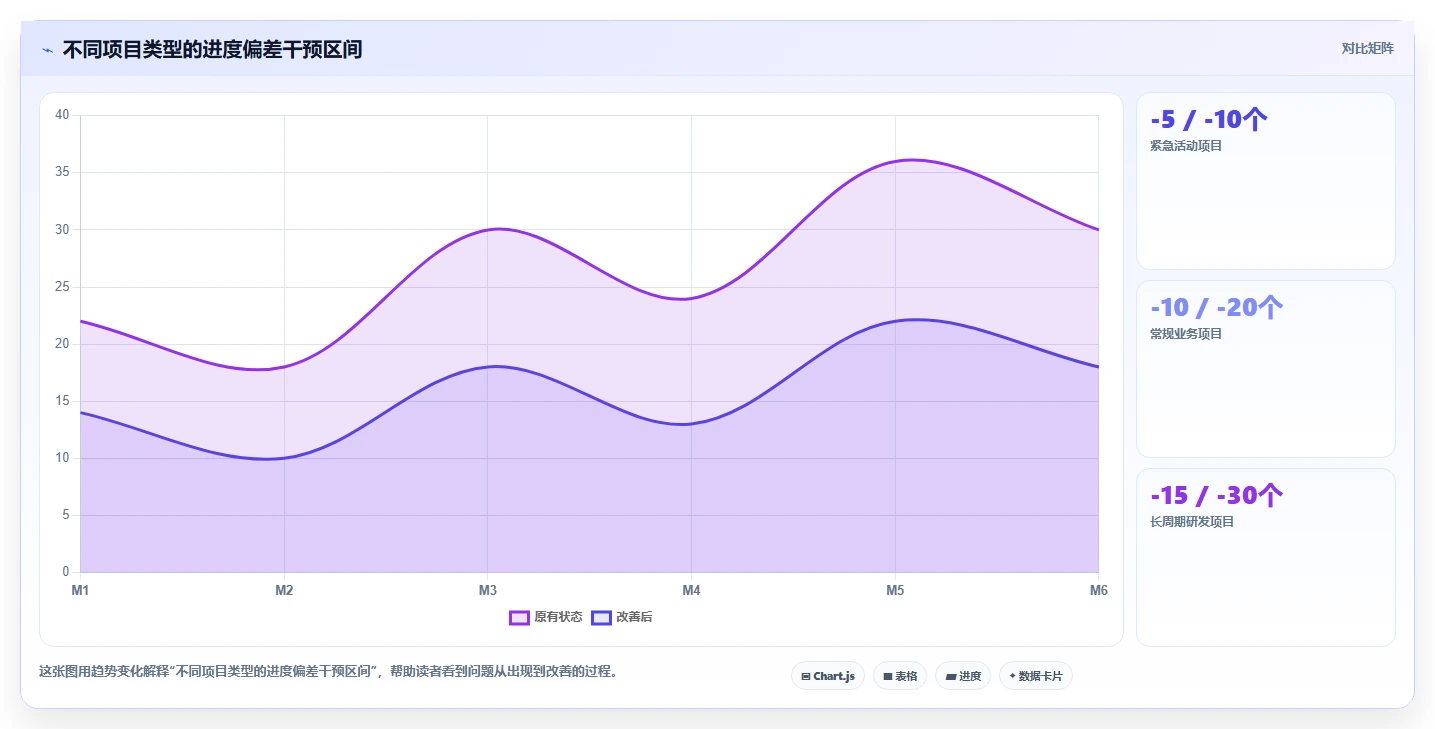The height and width of the screenshot is (729, 1435).
Task: Click the purple 原有状态 legend swatch
Action: coord(519,617)
